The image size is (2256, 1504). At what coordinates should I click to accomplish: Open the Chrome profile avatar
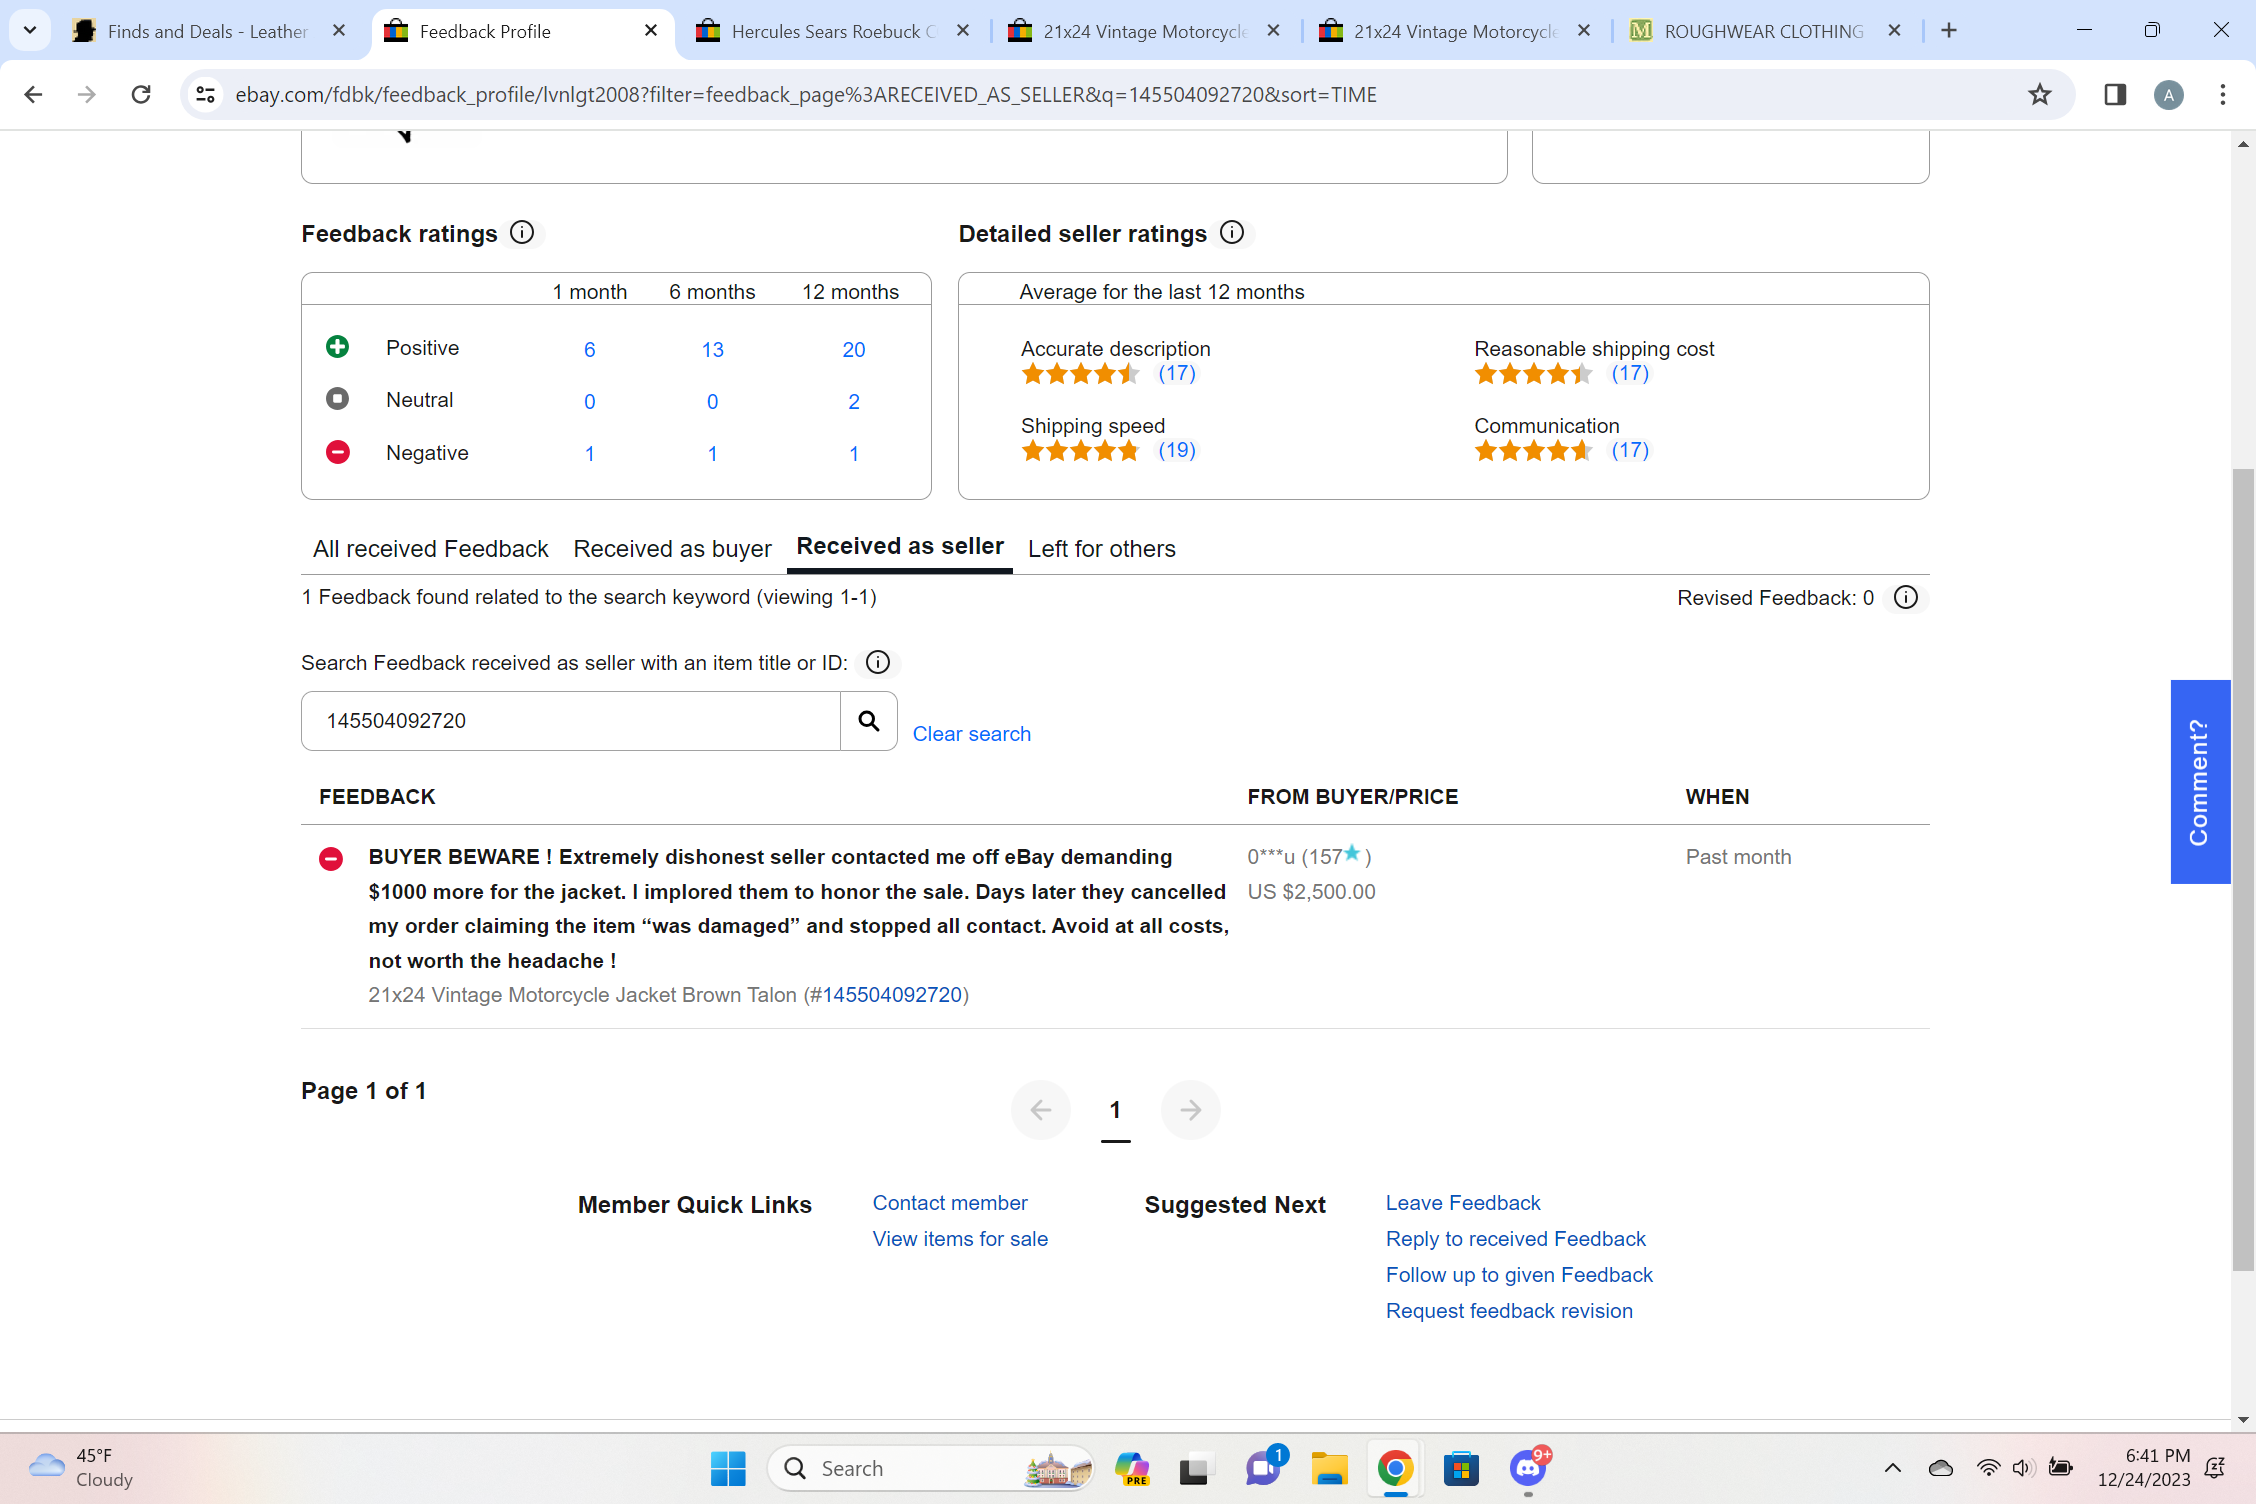(x=2169, y=95)
